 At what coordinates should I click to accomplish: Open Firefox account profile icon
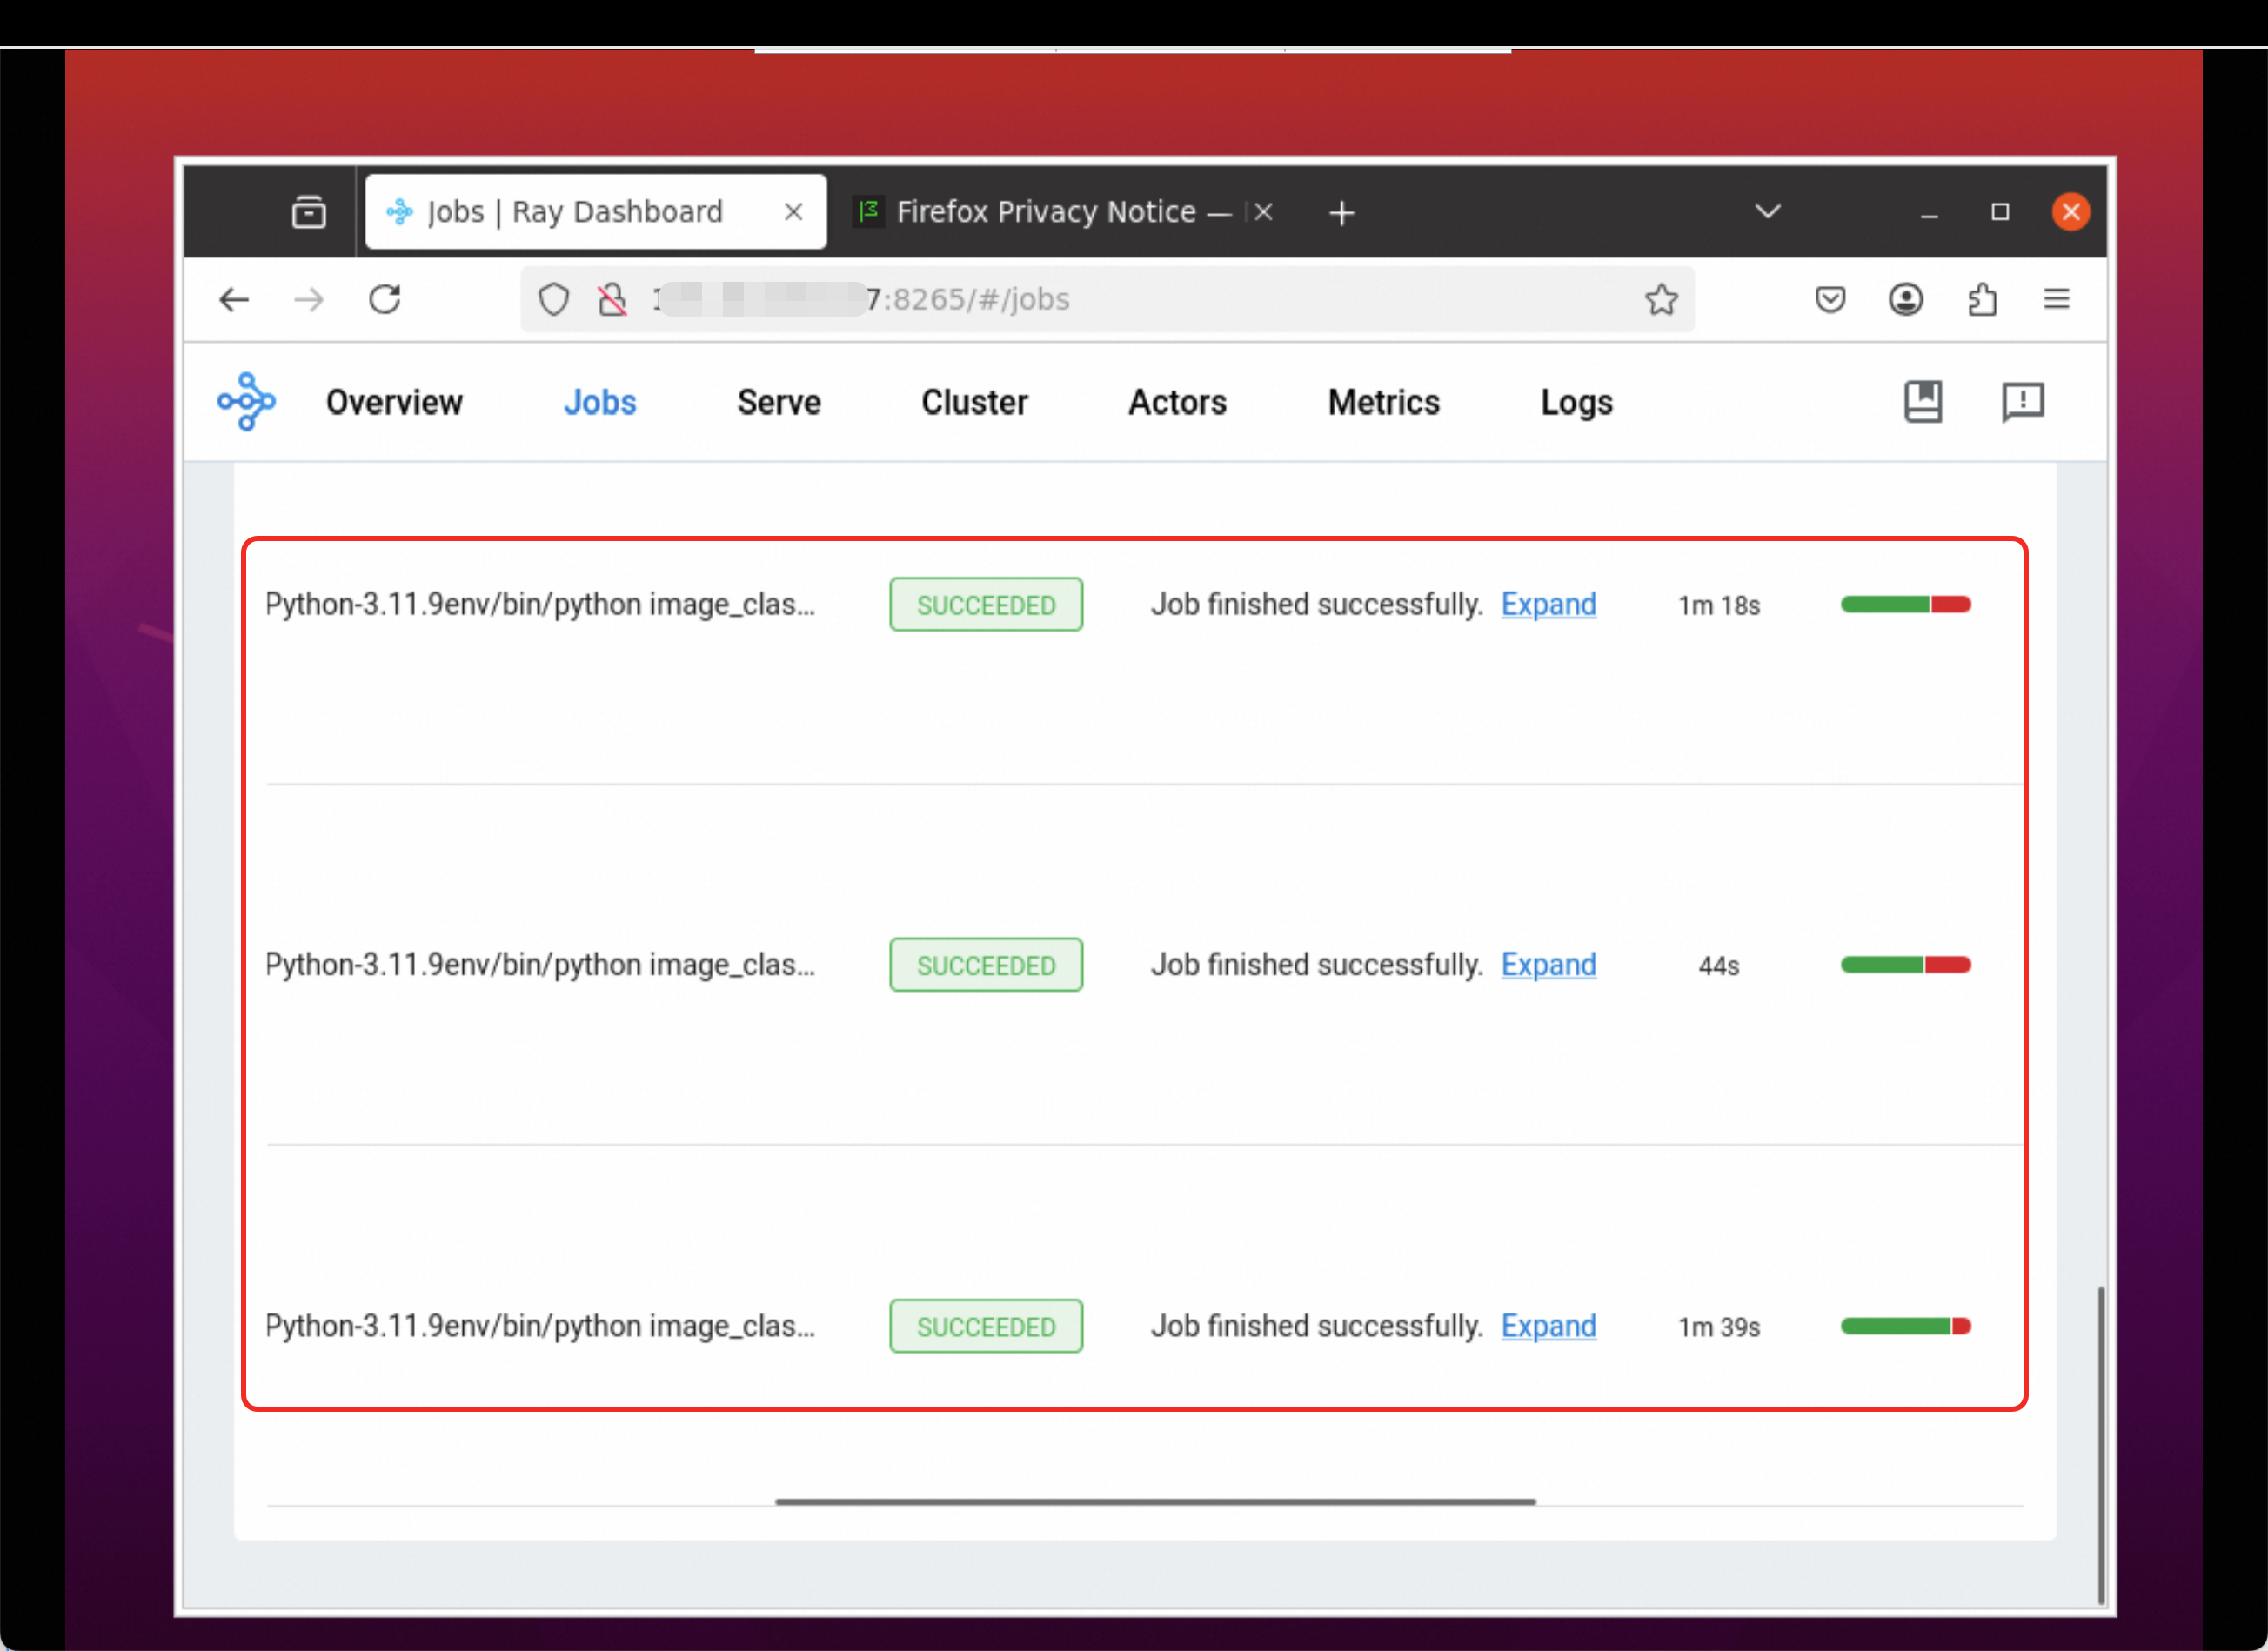[1906, 299]
